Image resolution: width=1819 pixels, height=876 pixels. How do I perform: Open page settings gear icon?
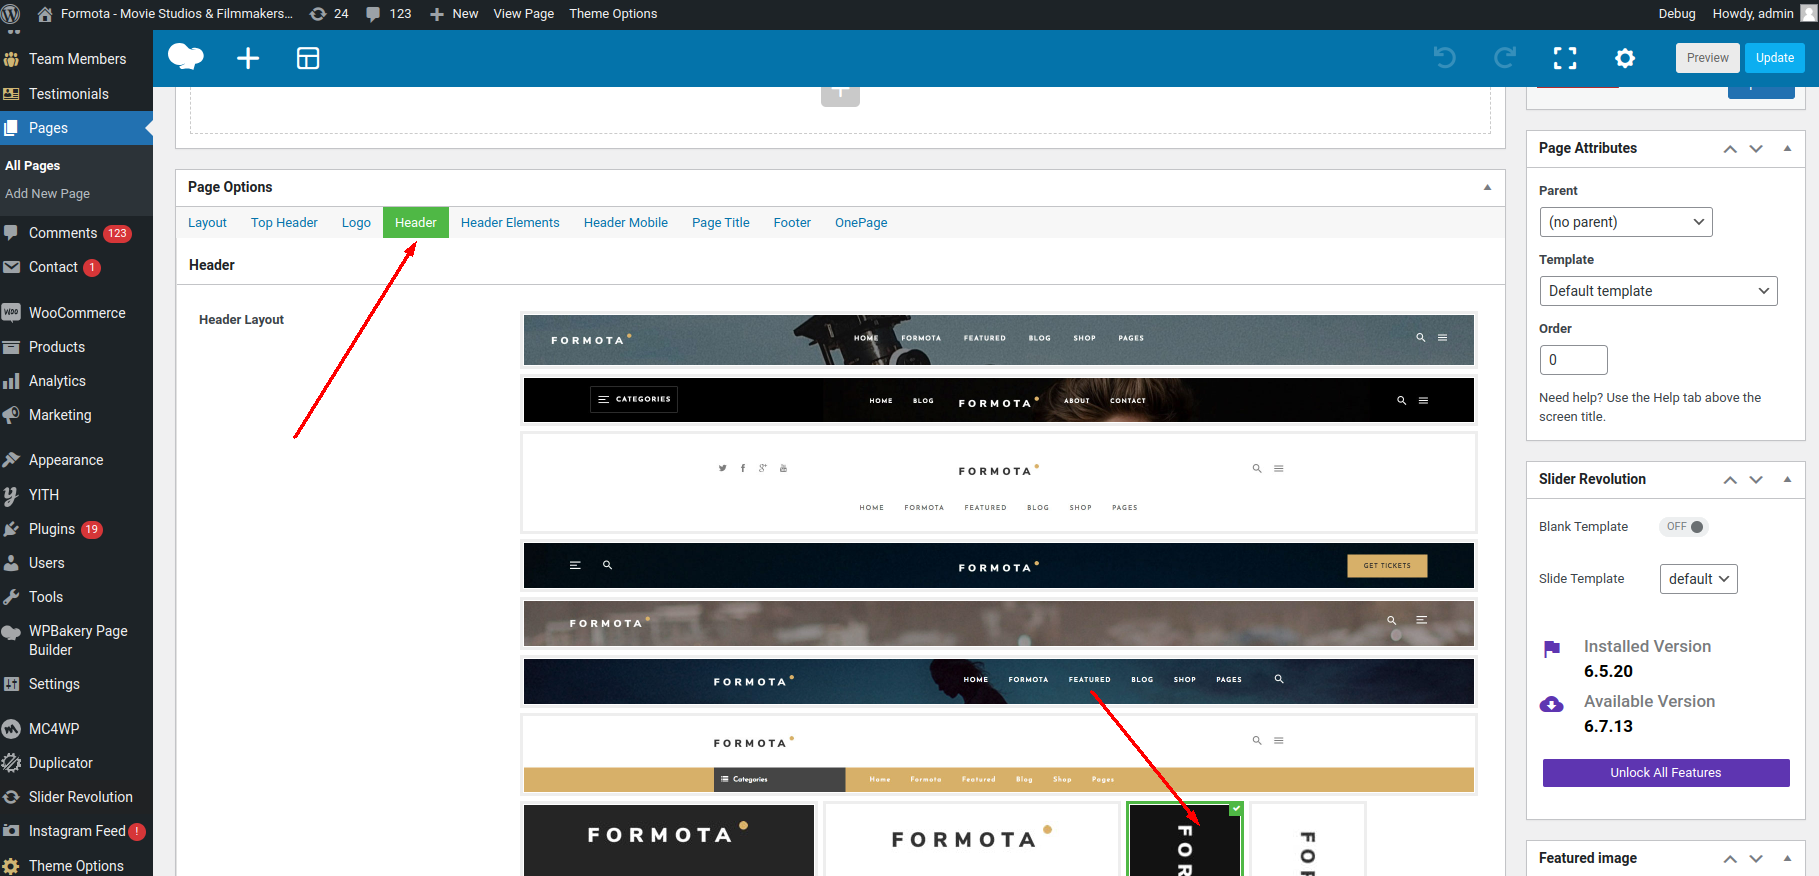coord(1625,58)
